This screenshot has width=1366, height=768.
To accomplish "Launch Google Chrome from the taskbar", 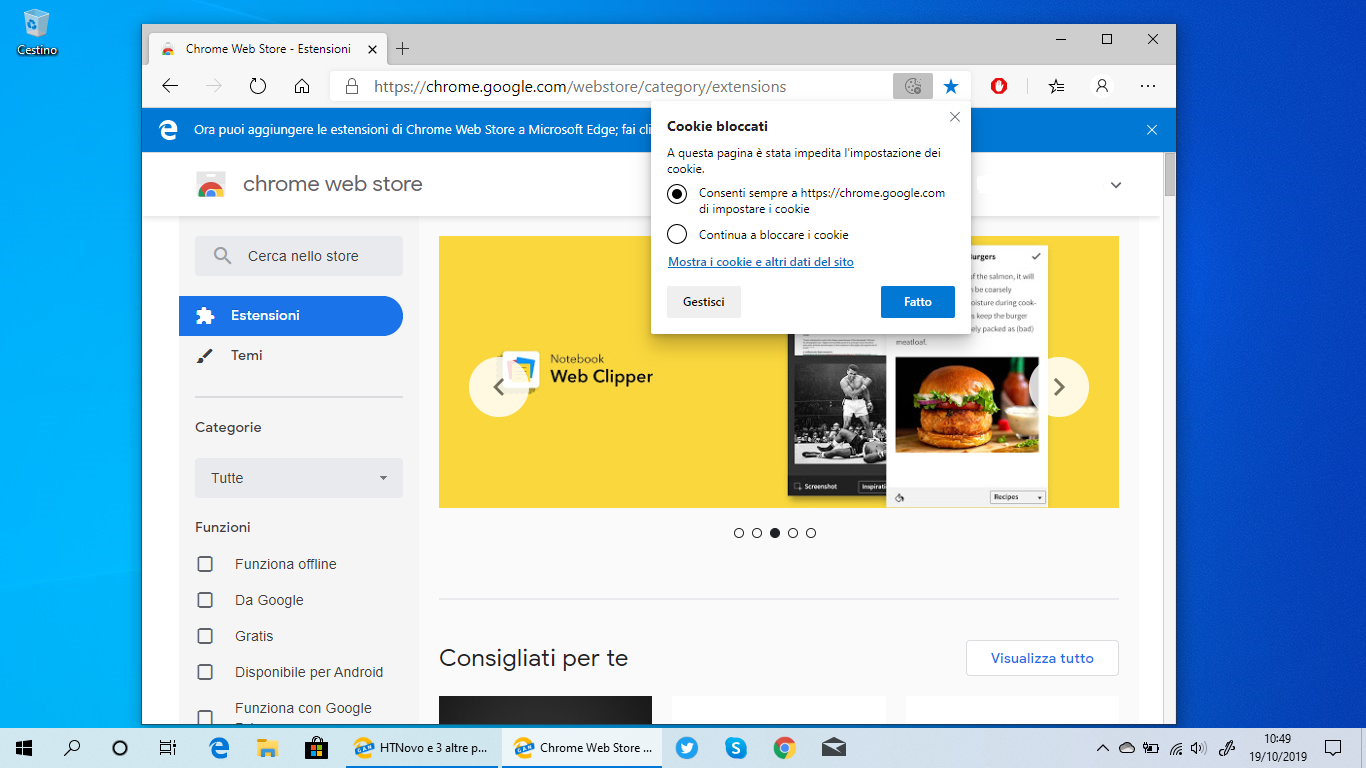I will (784, 747).
